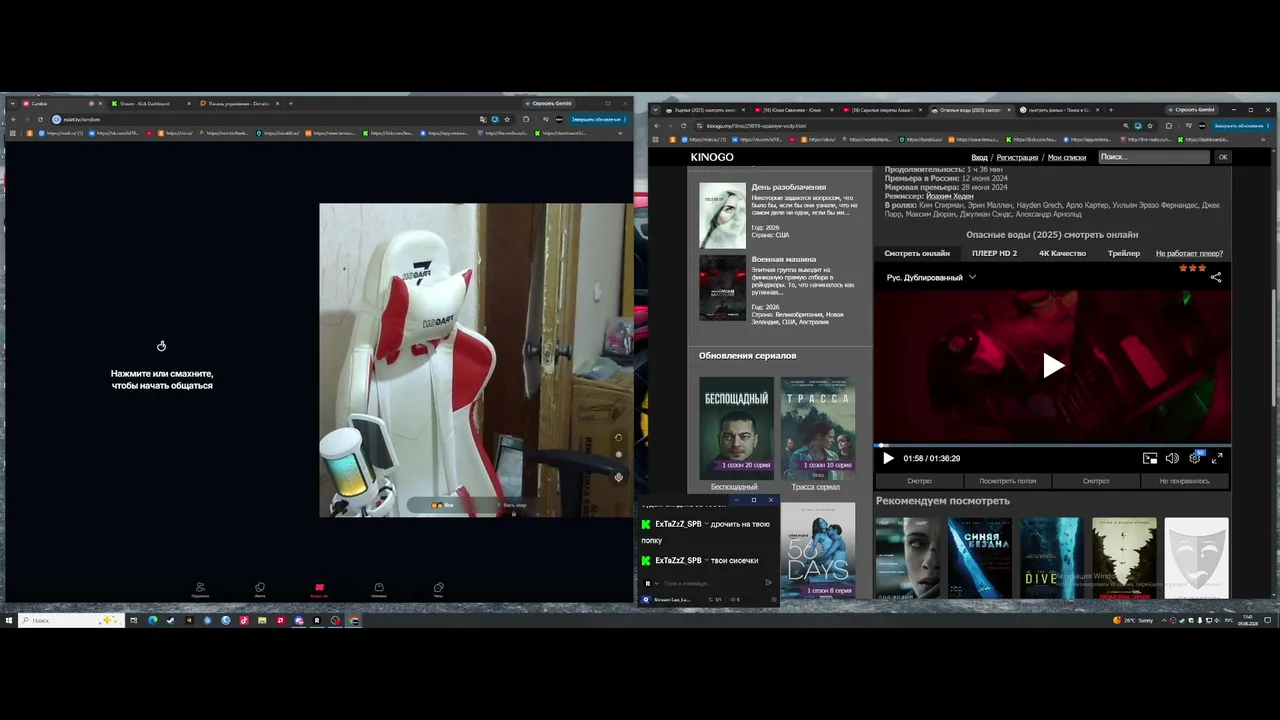The height and width of the screenshot is (720, 1280).
Task: Mark the film as Смотрел
Action: click(1096, 481)
